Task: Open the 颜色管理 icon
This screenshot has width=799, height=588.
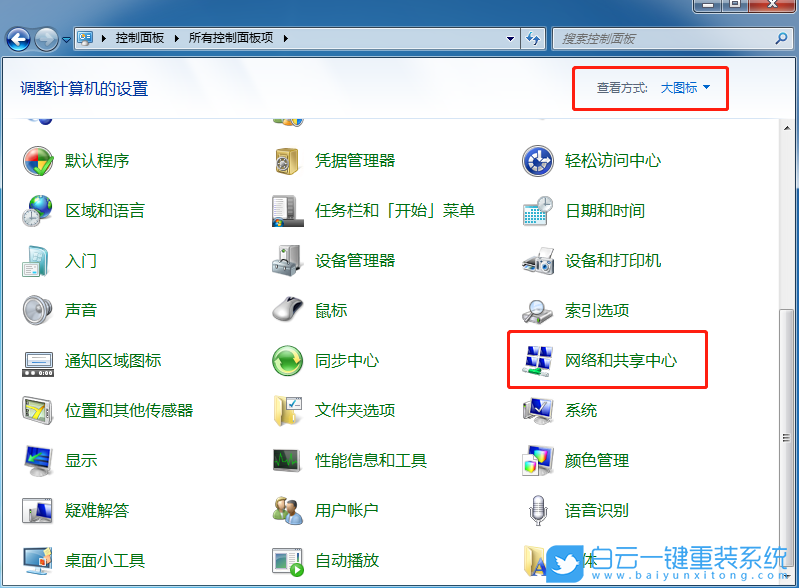Action: (538, 461)
